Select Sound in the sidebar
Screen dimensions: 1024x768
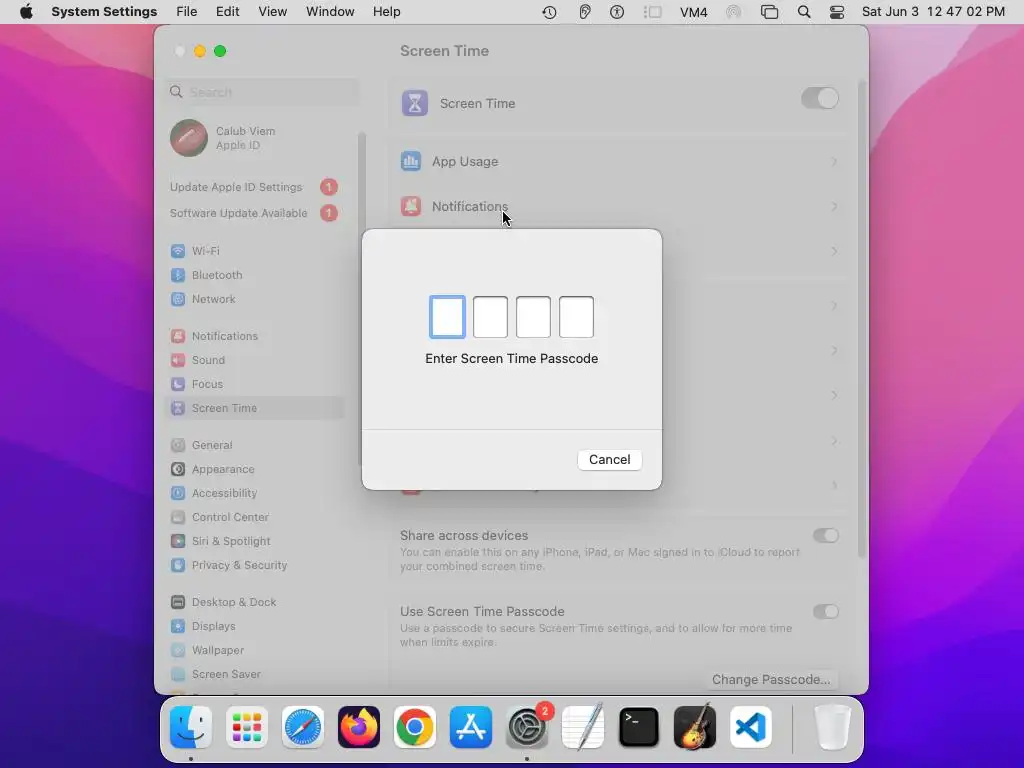click(x=254, y=360)
